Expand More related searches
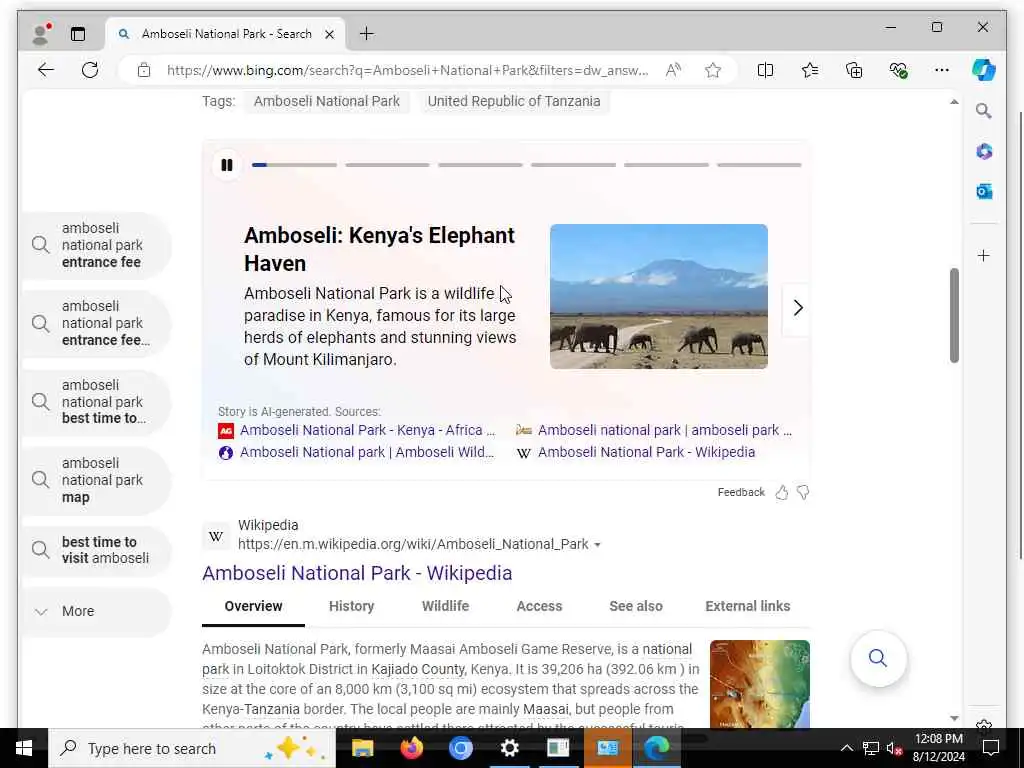 97,611
